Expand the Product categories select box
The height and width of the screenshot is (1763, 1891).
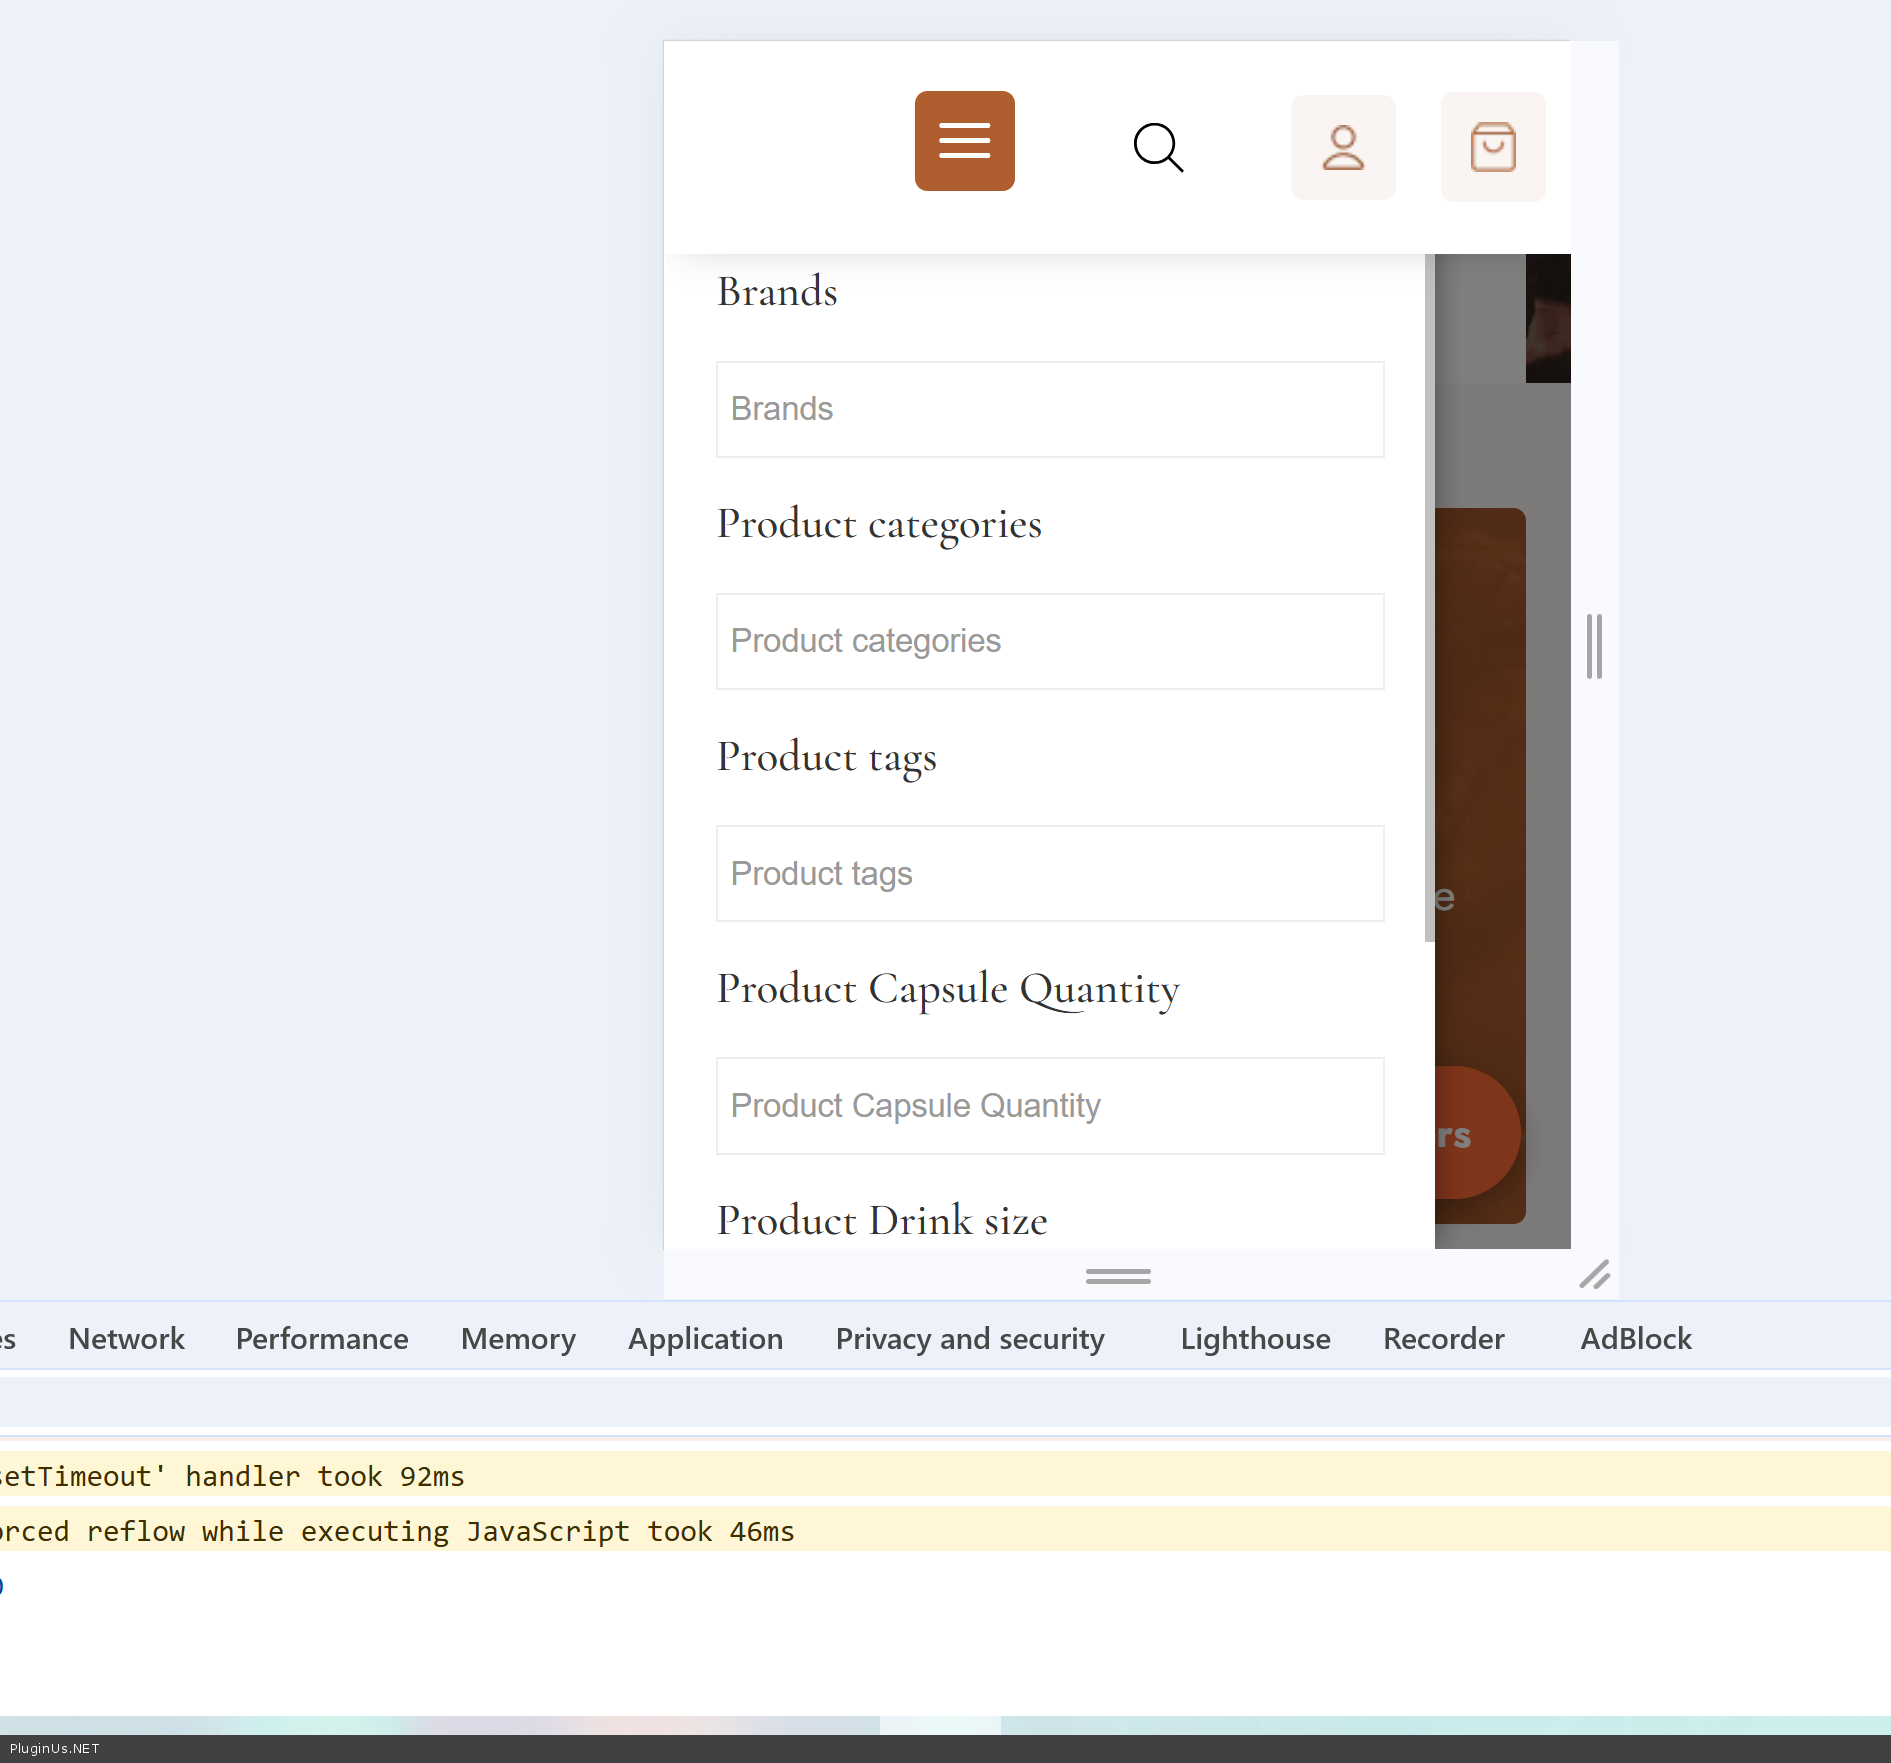1050,641
